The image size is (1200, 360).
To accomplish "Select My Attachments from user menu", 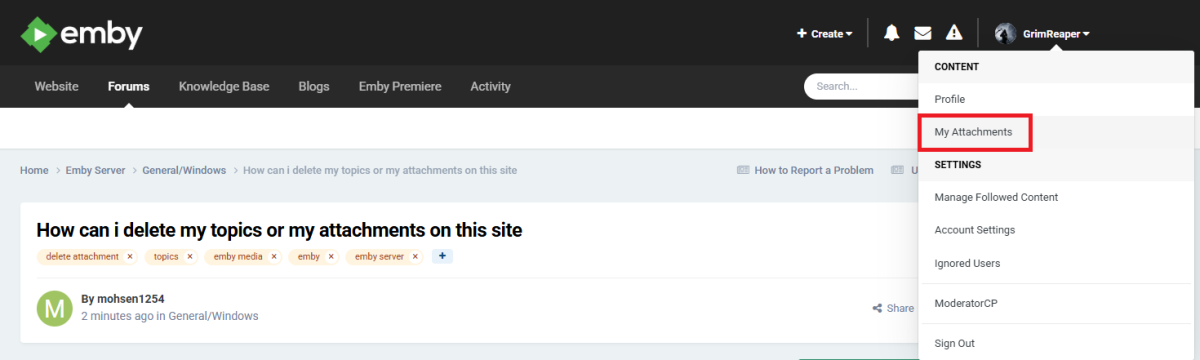I will [x=973, y=132].
